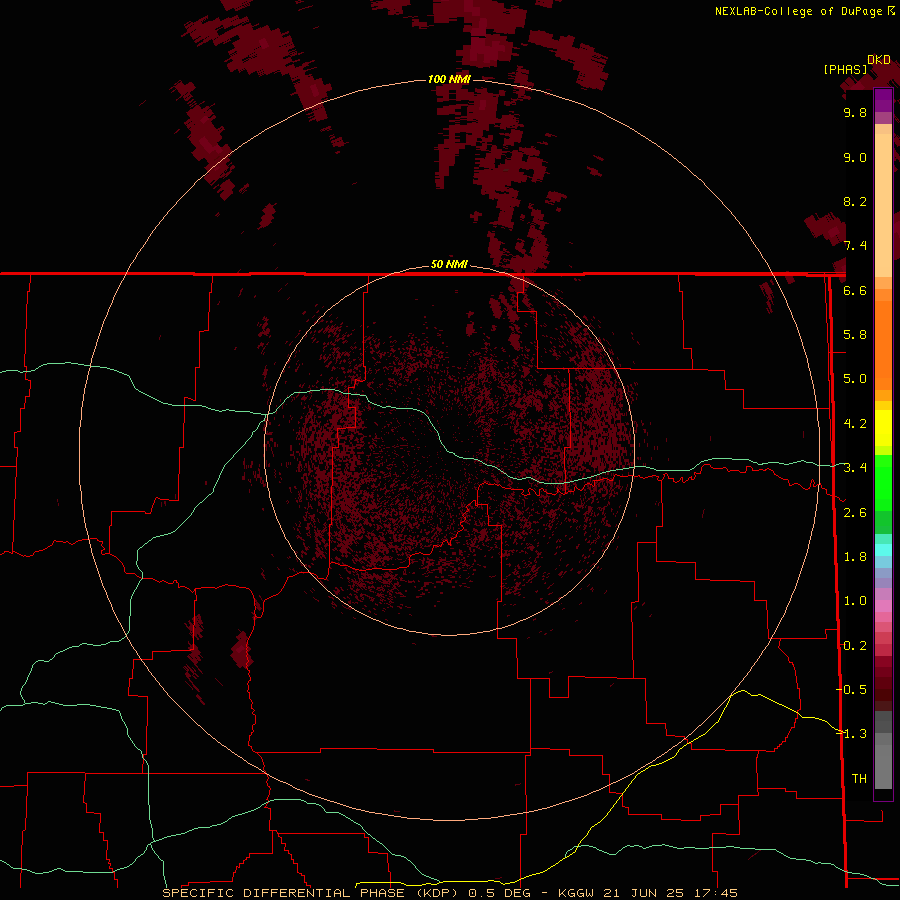Pick the pink band near 1.0 on color bar
900x900 pixels.
(883, 606)
